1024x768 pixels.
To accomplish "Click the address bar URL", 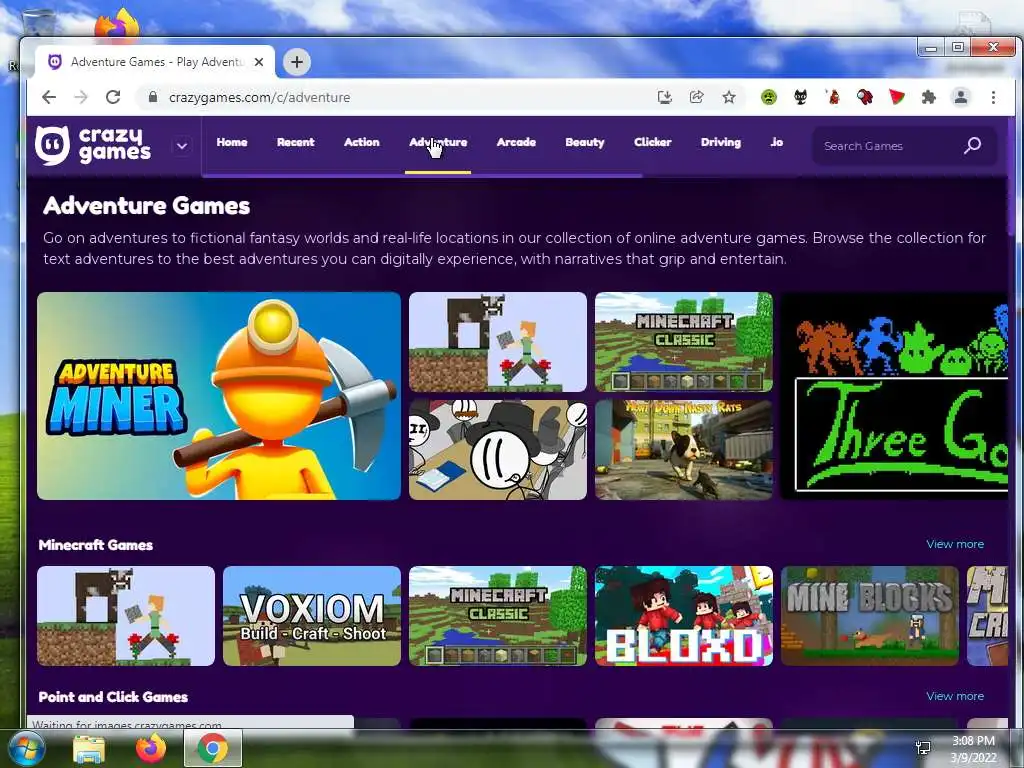I will tap(259, 97).
